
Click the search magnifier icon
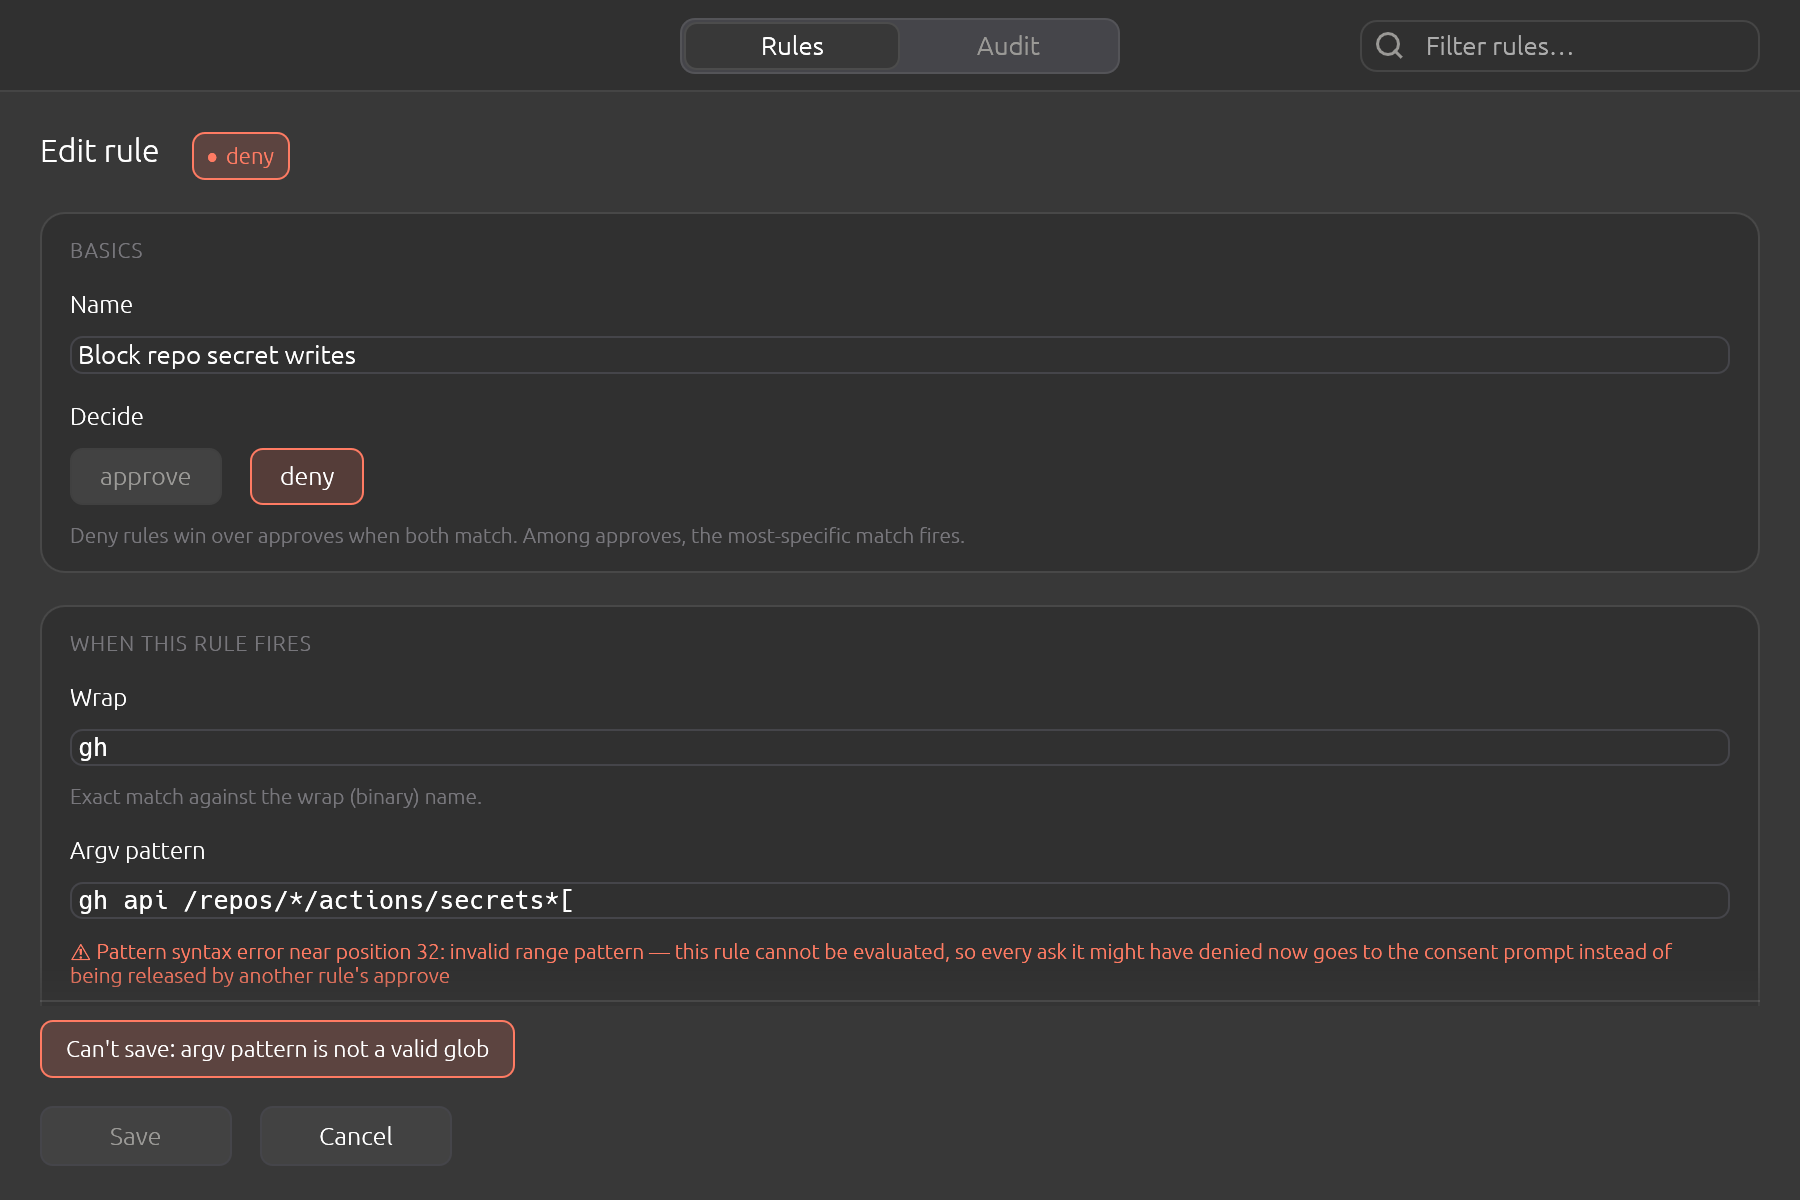[1389, 45]
